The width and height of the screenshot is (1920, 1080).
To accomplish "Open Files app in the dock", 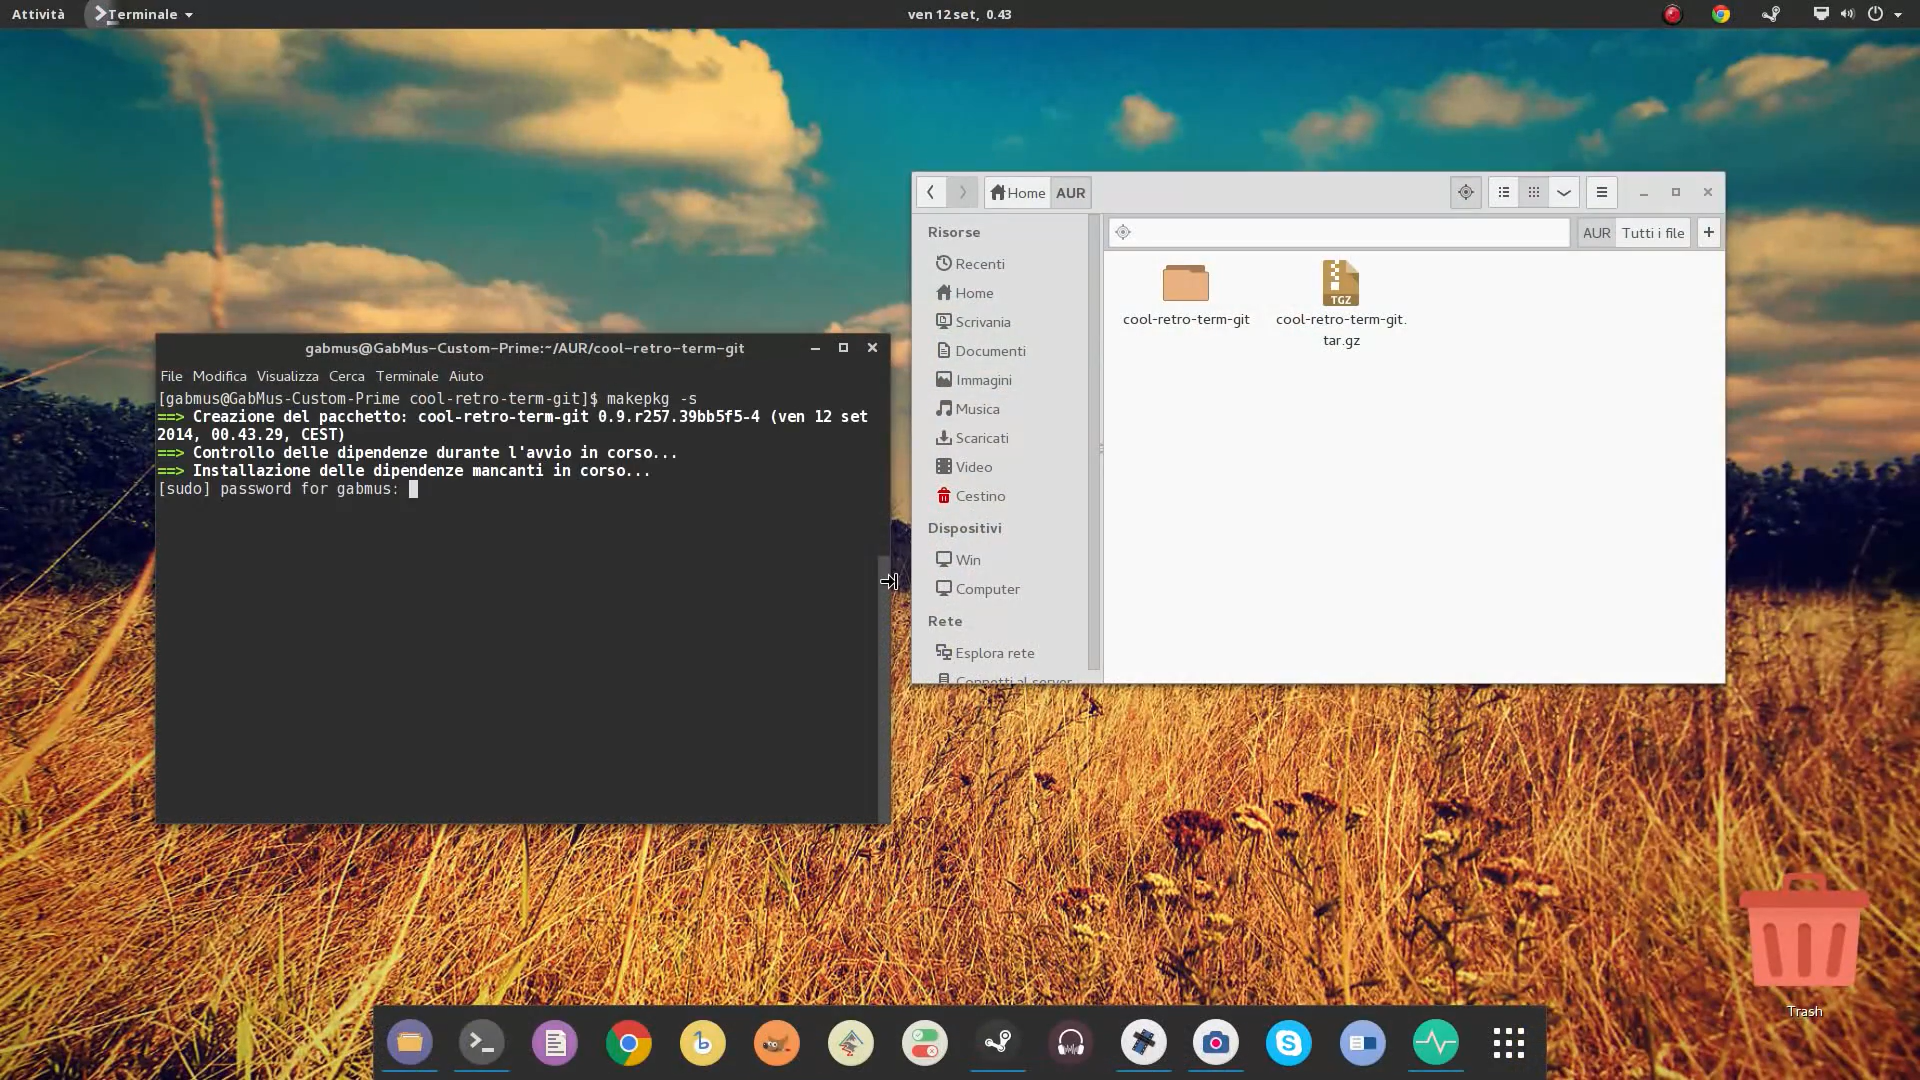I will pos(410,1043).
